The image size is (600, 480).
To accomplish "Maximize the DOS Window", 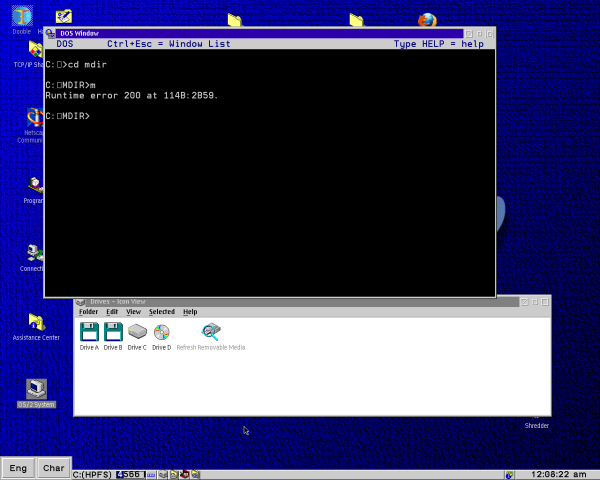I will (489, 34).
